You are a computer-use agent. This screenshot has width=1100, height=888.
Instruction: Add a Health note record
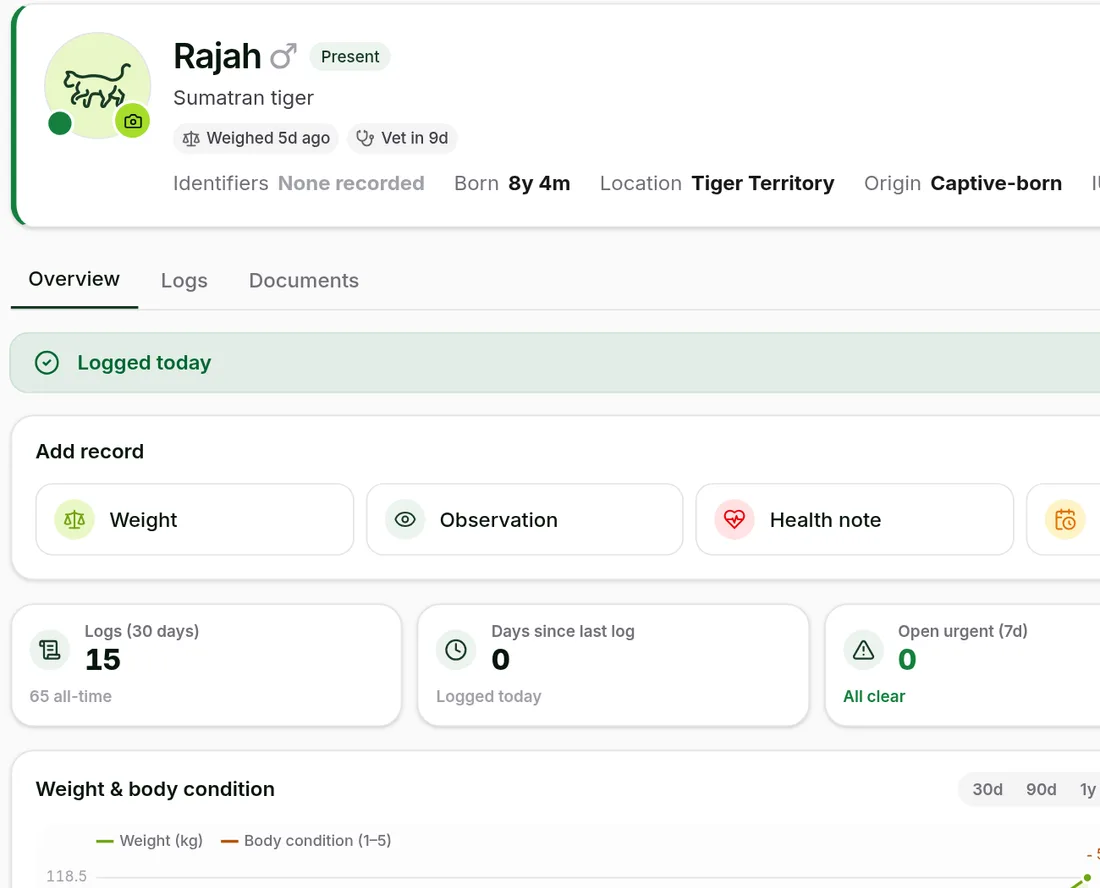coord(854,520)
